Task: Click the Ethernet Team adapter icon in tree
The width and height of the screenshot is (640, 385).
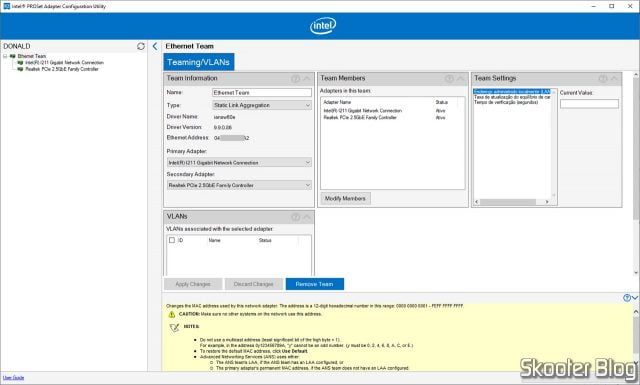Action: [x=13, y=56]
